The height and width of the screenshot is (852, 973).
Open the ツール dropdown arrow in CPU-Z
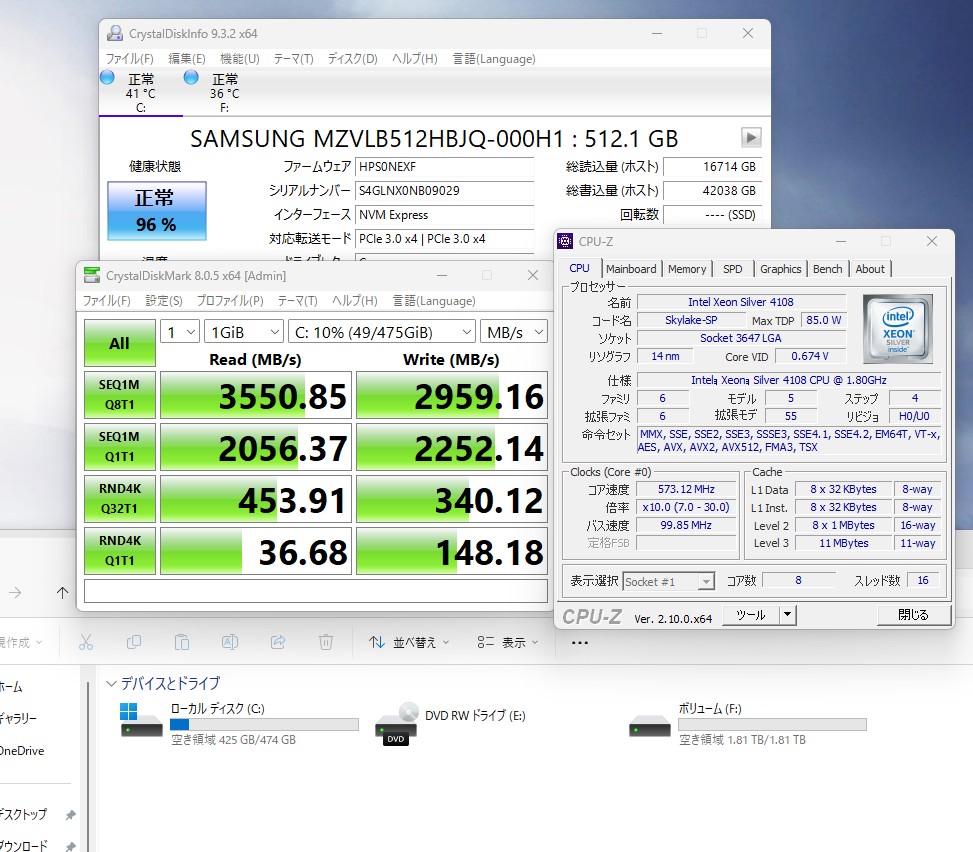click(x=787, y=615)
